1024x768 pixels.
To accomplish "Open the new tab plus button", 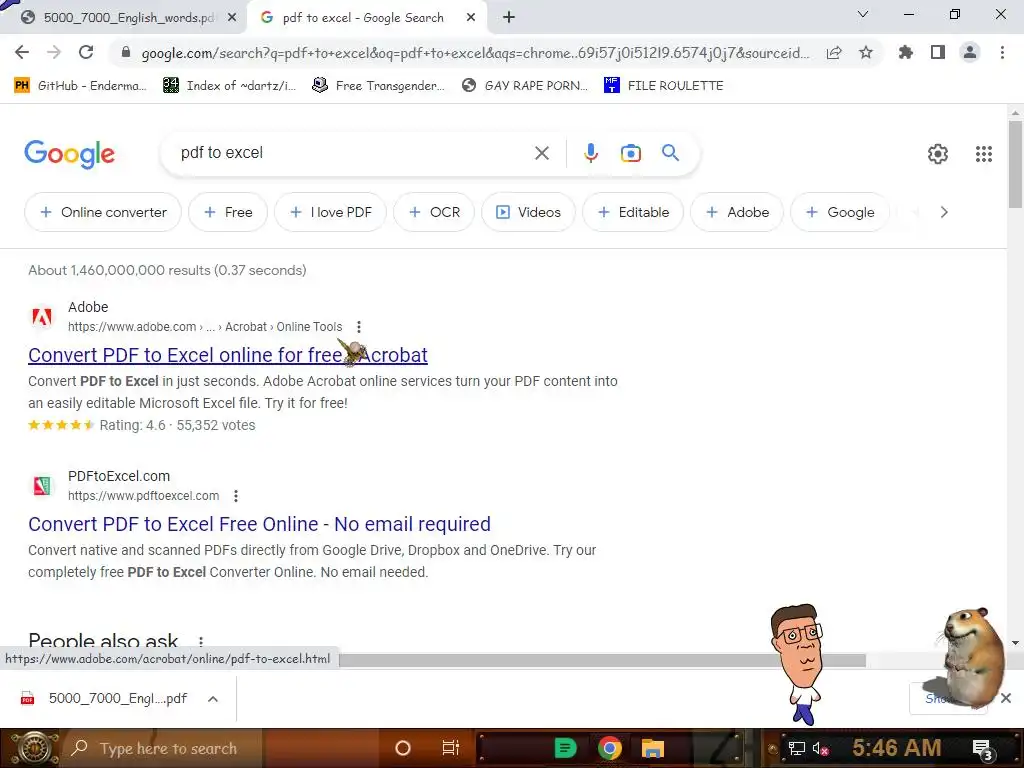I will click(509, 18).
